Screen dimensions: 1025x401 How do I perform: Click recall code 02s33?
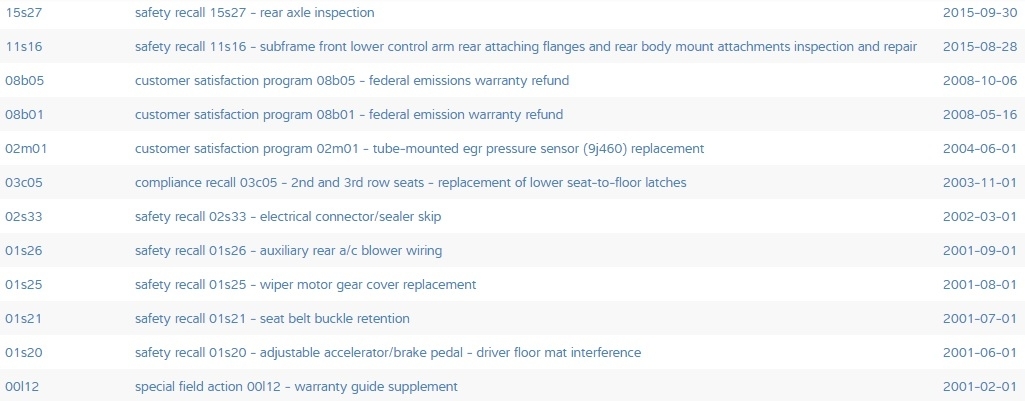(23, 217)
